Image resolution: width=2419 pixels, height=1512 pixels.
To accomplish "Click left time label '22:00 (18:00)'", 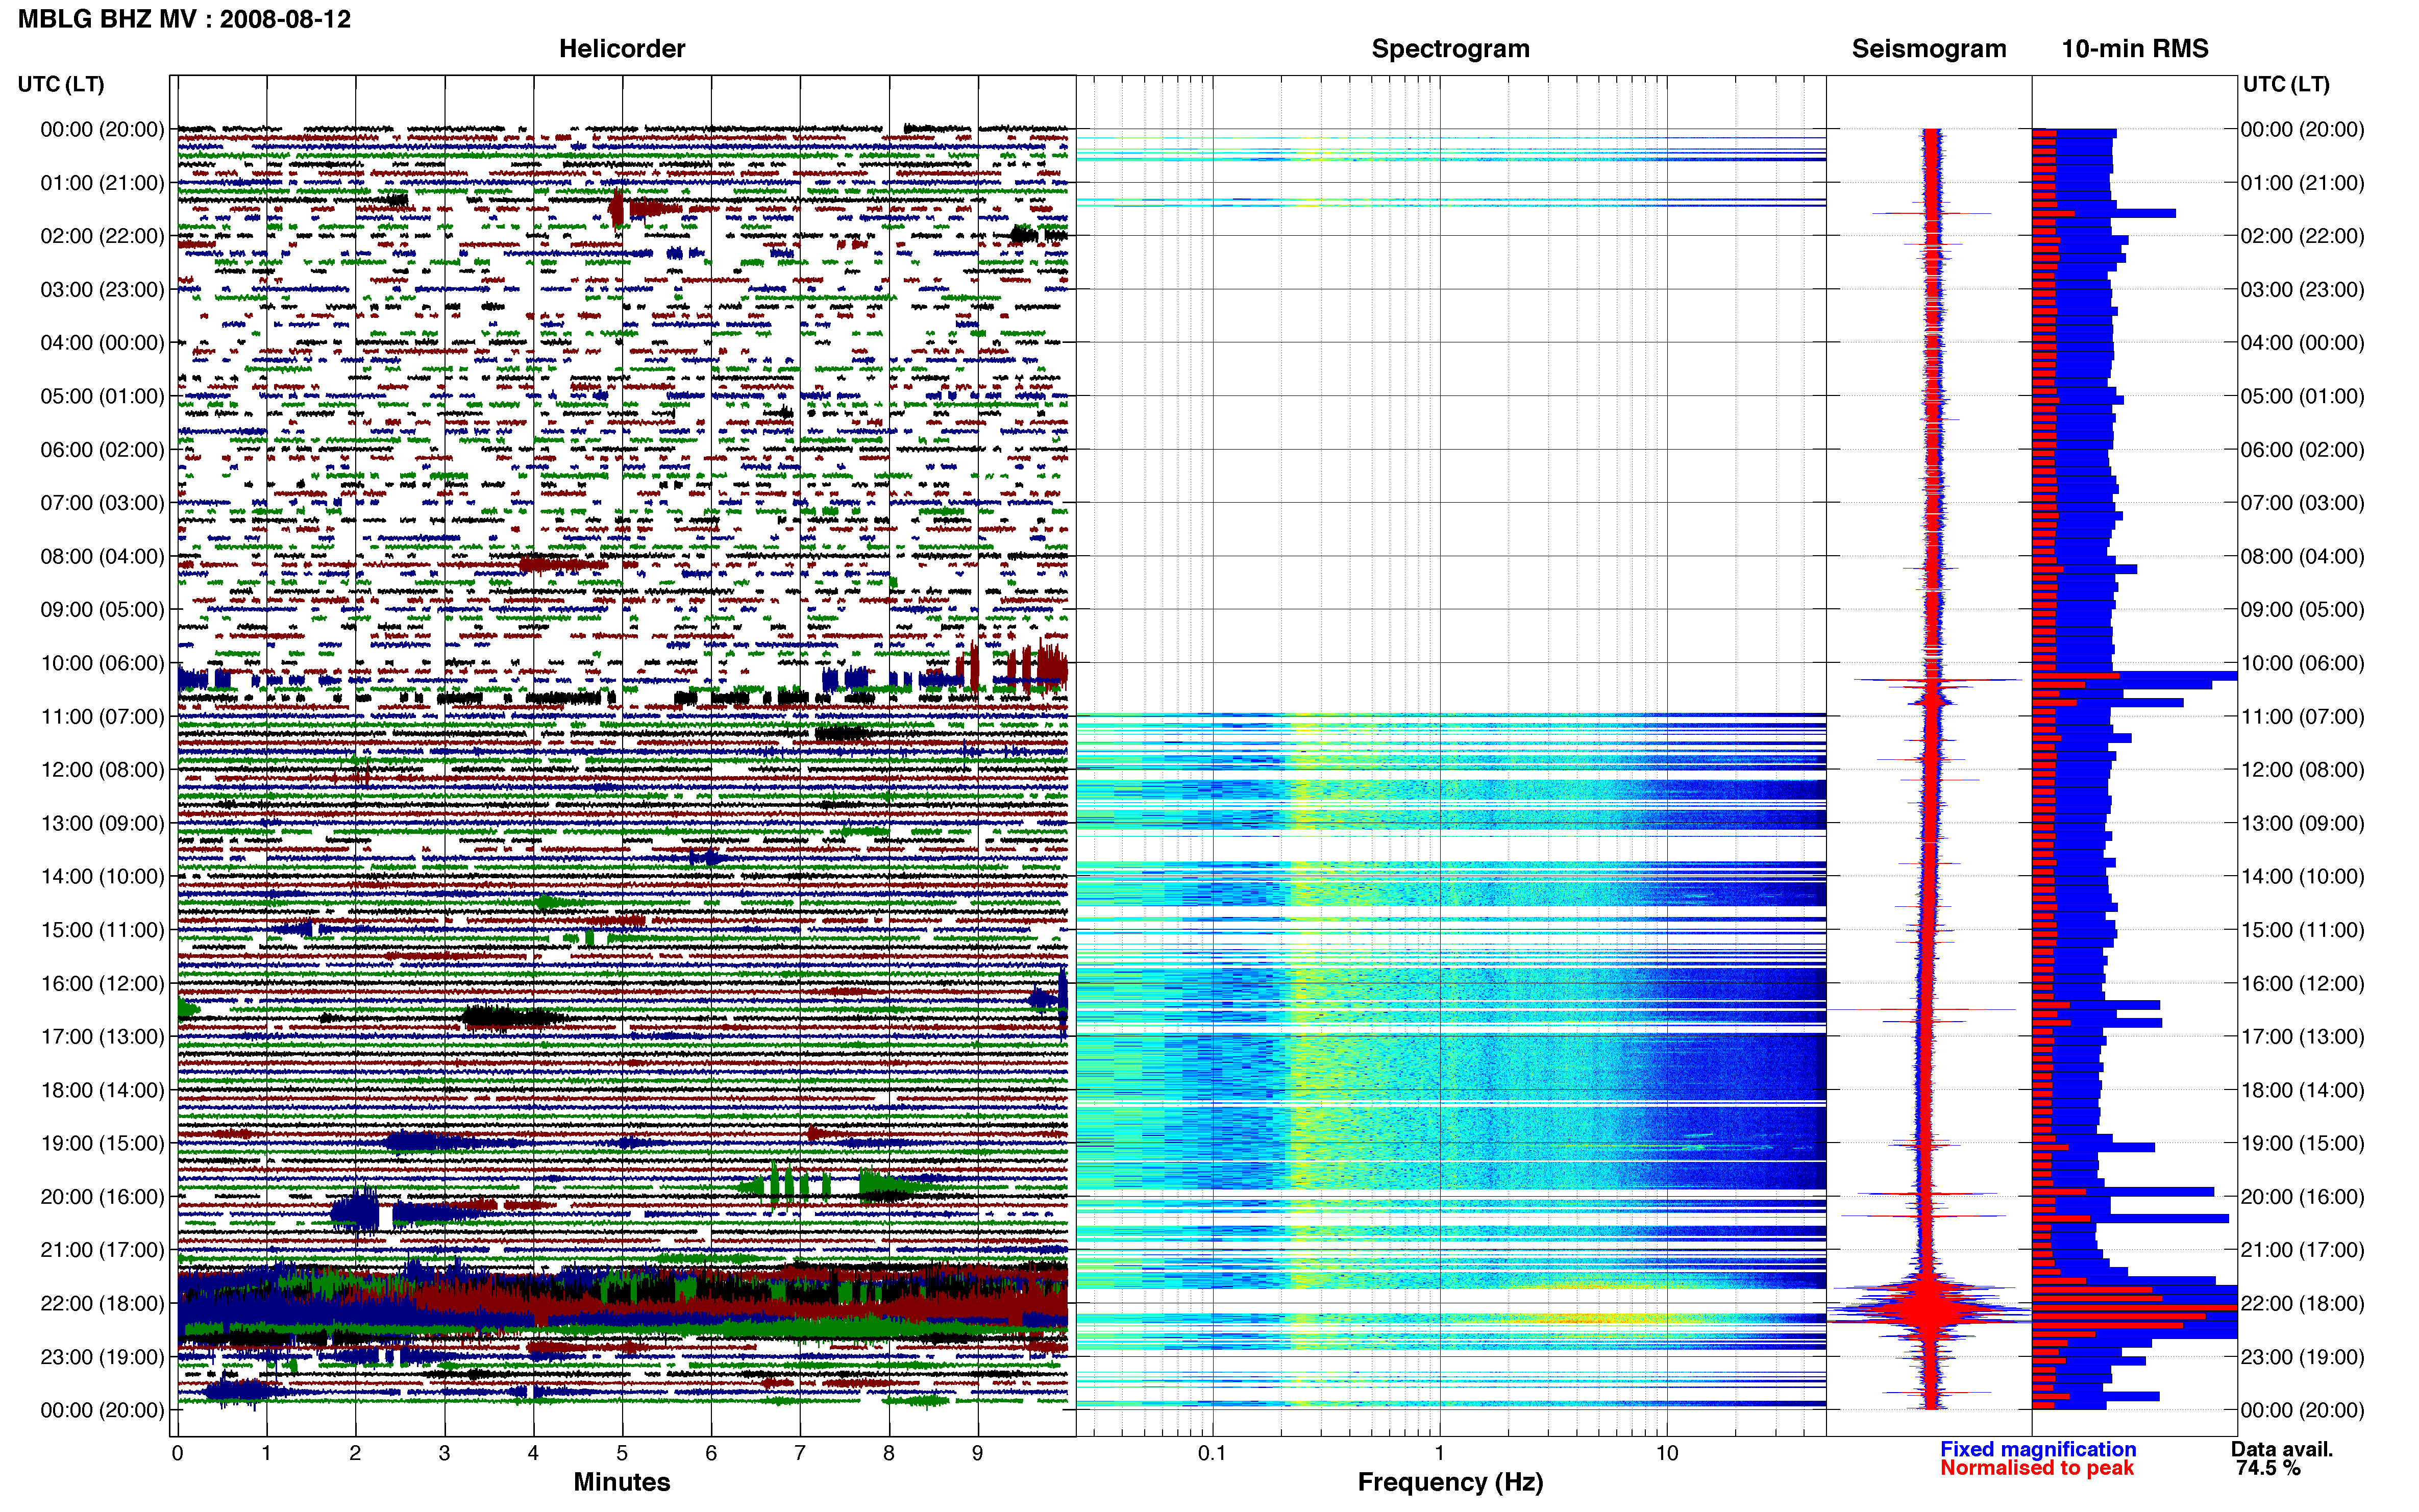I will 102,1303.
